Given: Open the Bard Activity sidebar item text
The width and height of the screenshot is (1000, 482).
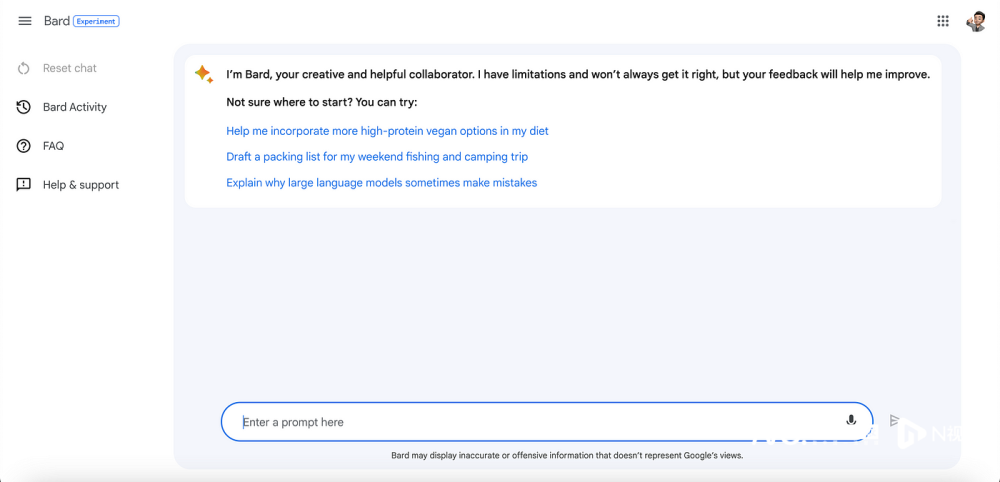Looking at the screenshot, I should [75, 107].
